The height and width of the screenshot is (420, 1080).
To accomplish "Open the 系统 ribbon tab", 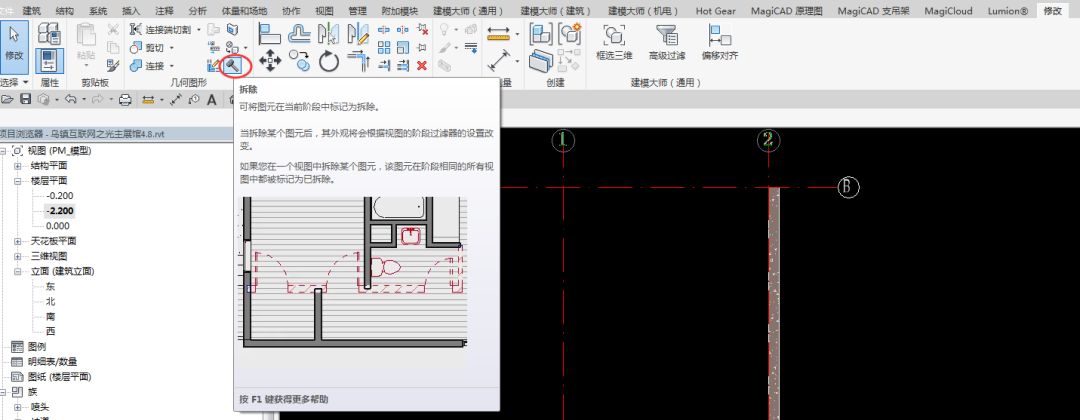I will [x=98, y=11].
